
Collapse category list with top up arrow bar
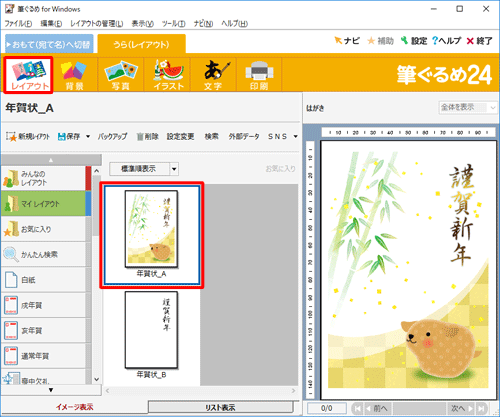point(51,160)
